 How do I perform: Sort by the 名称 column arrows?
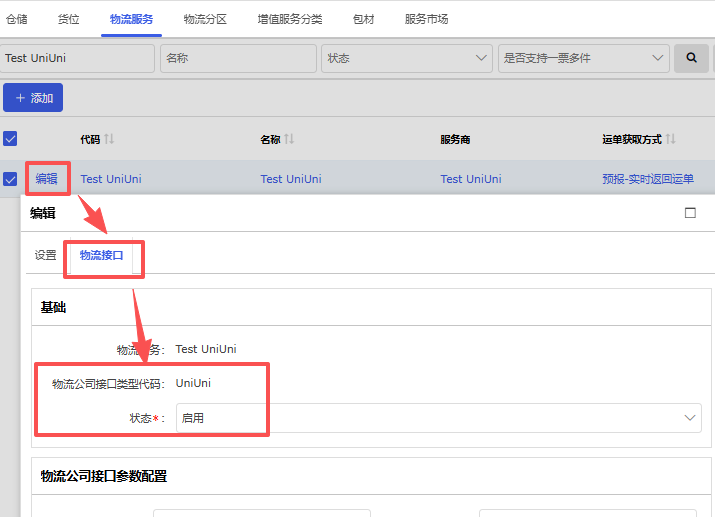289,139
